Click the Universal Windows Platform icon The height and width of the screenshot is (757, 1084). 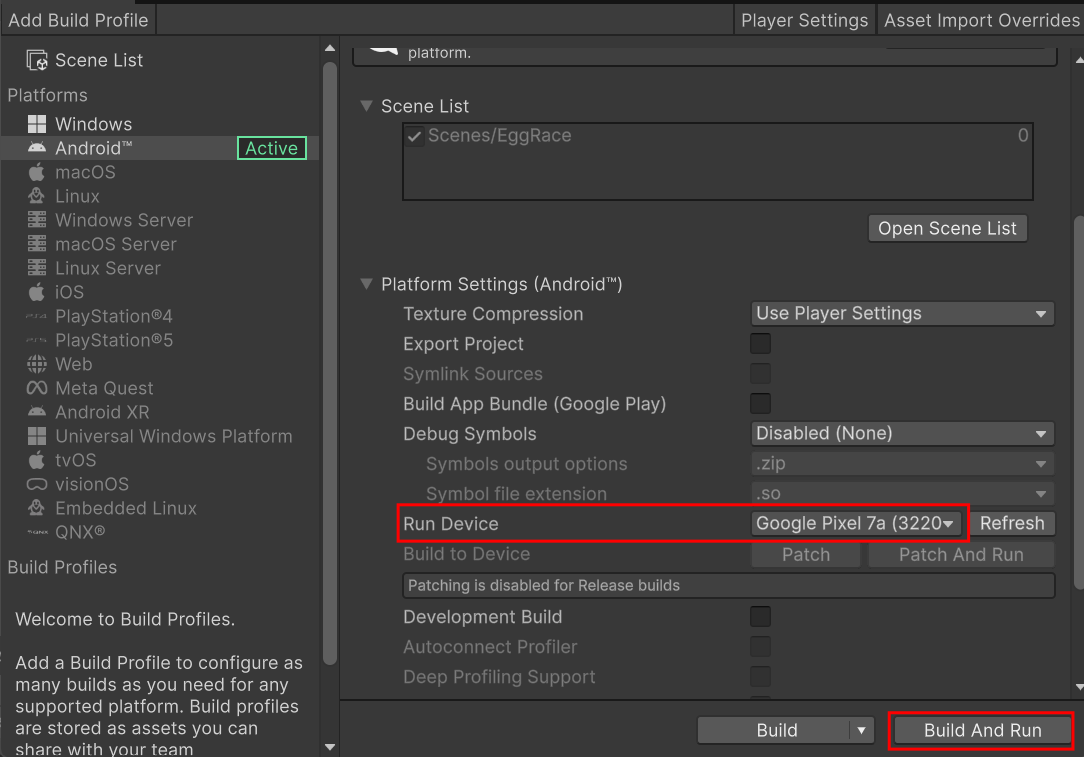coord(37,436)
